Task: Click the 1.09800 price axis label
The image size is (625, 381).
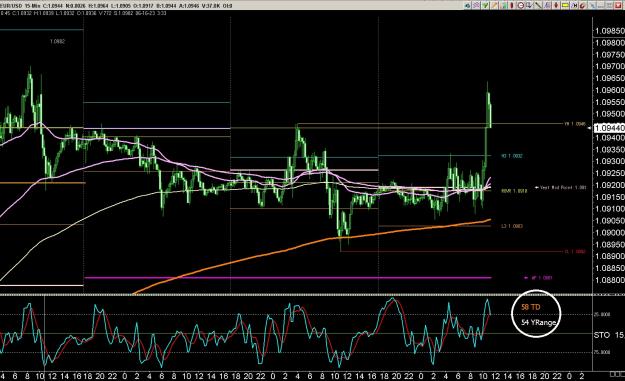Action: [x=610, y=43]
